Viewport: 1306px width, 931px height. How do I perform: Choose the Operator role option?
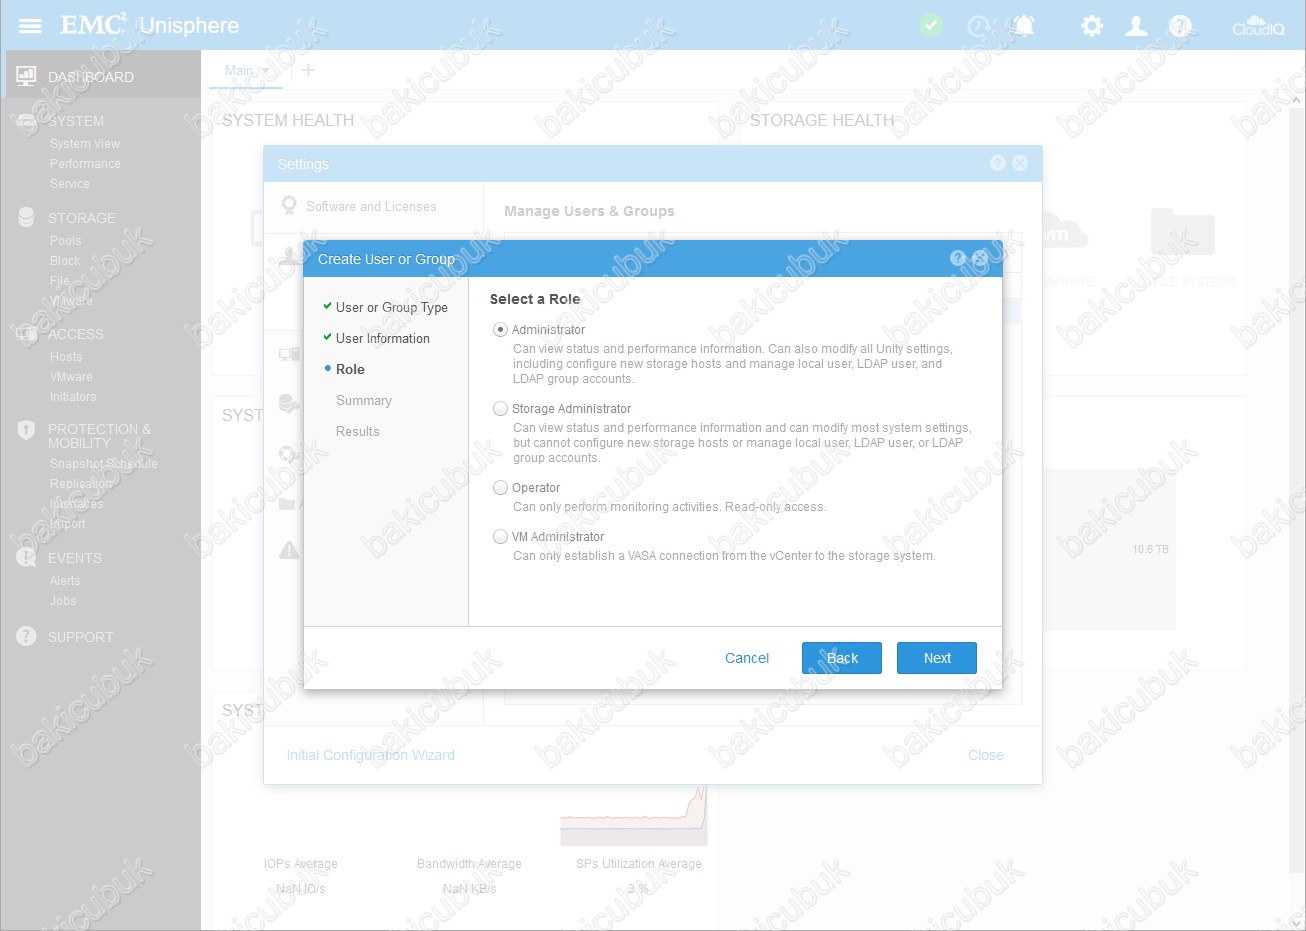(500, 487)
